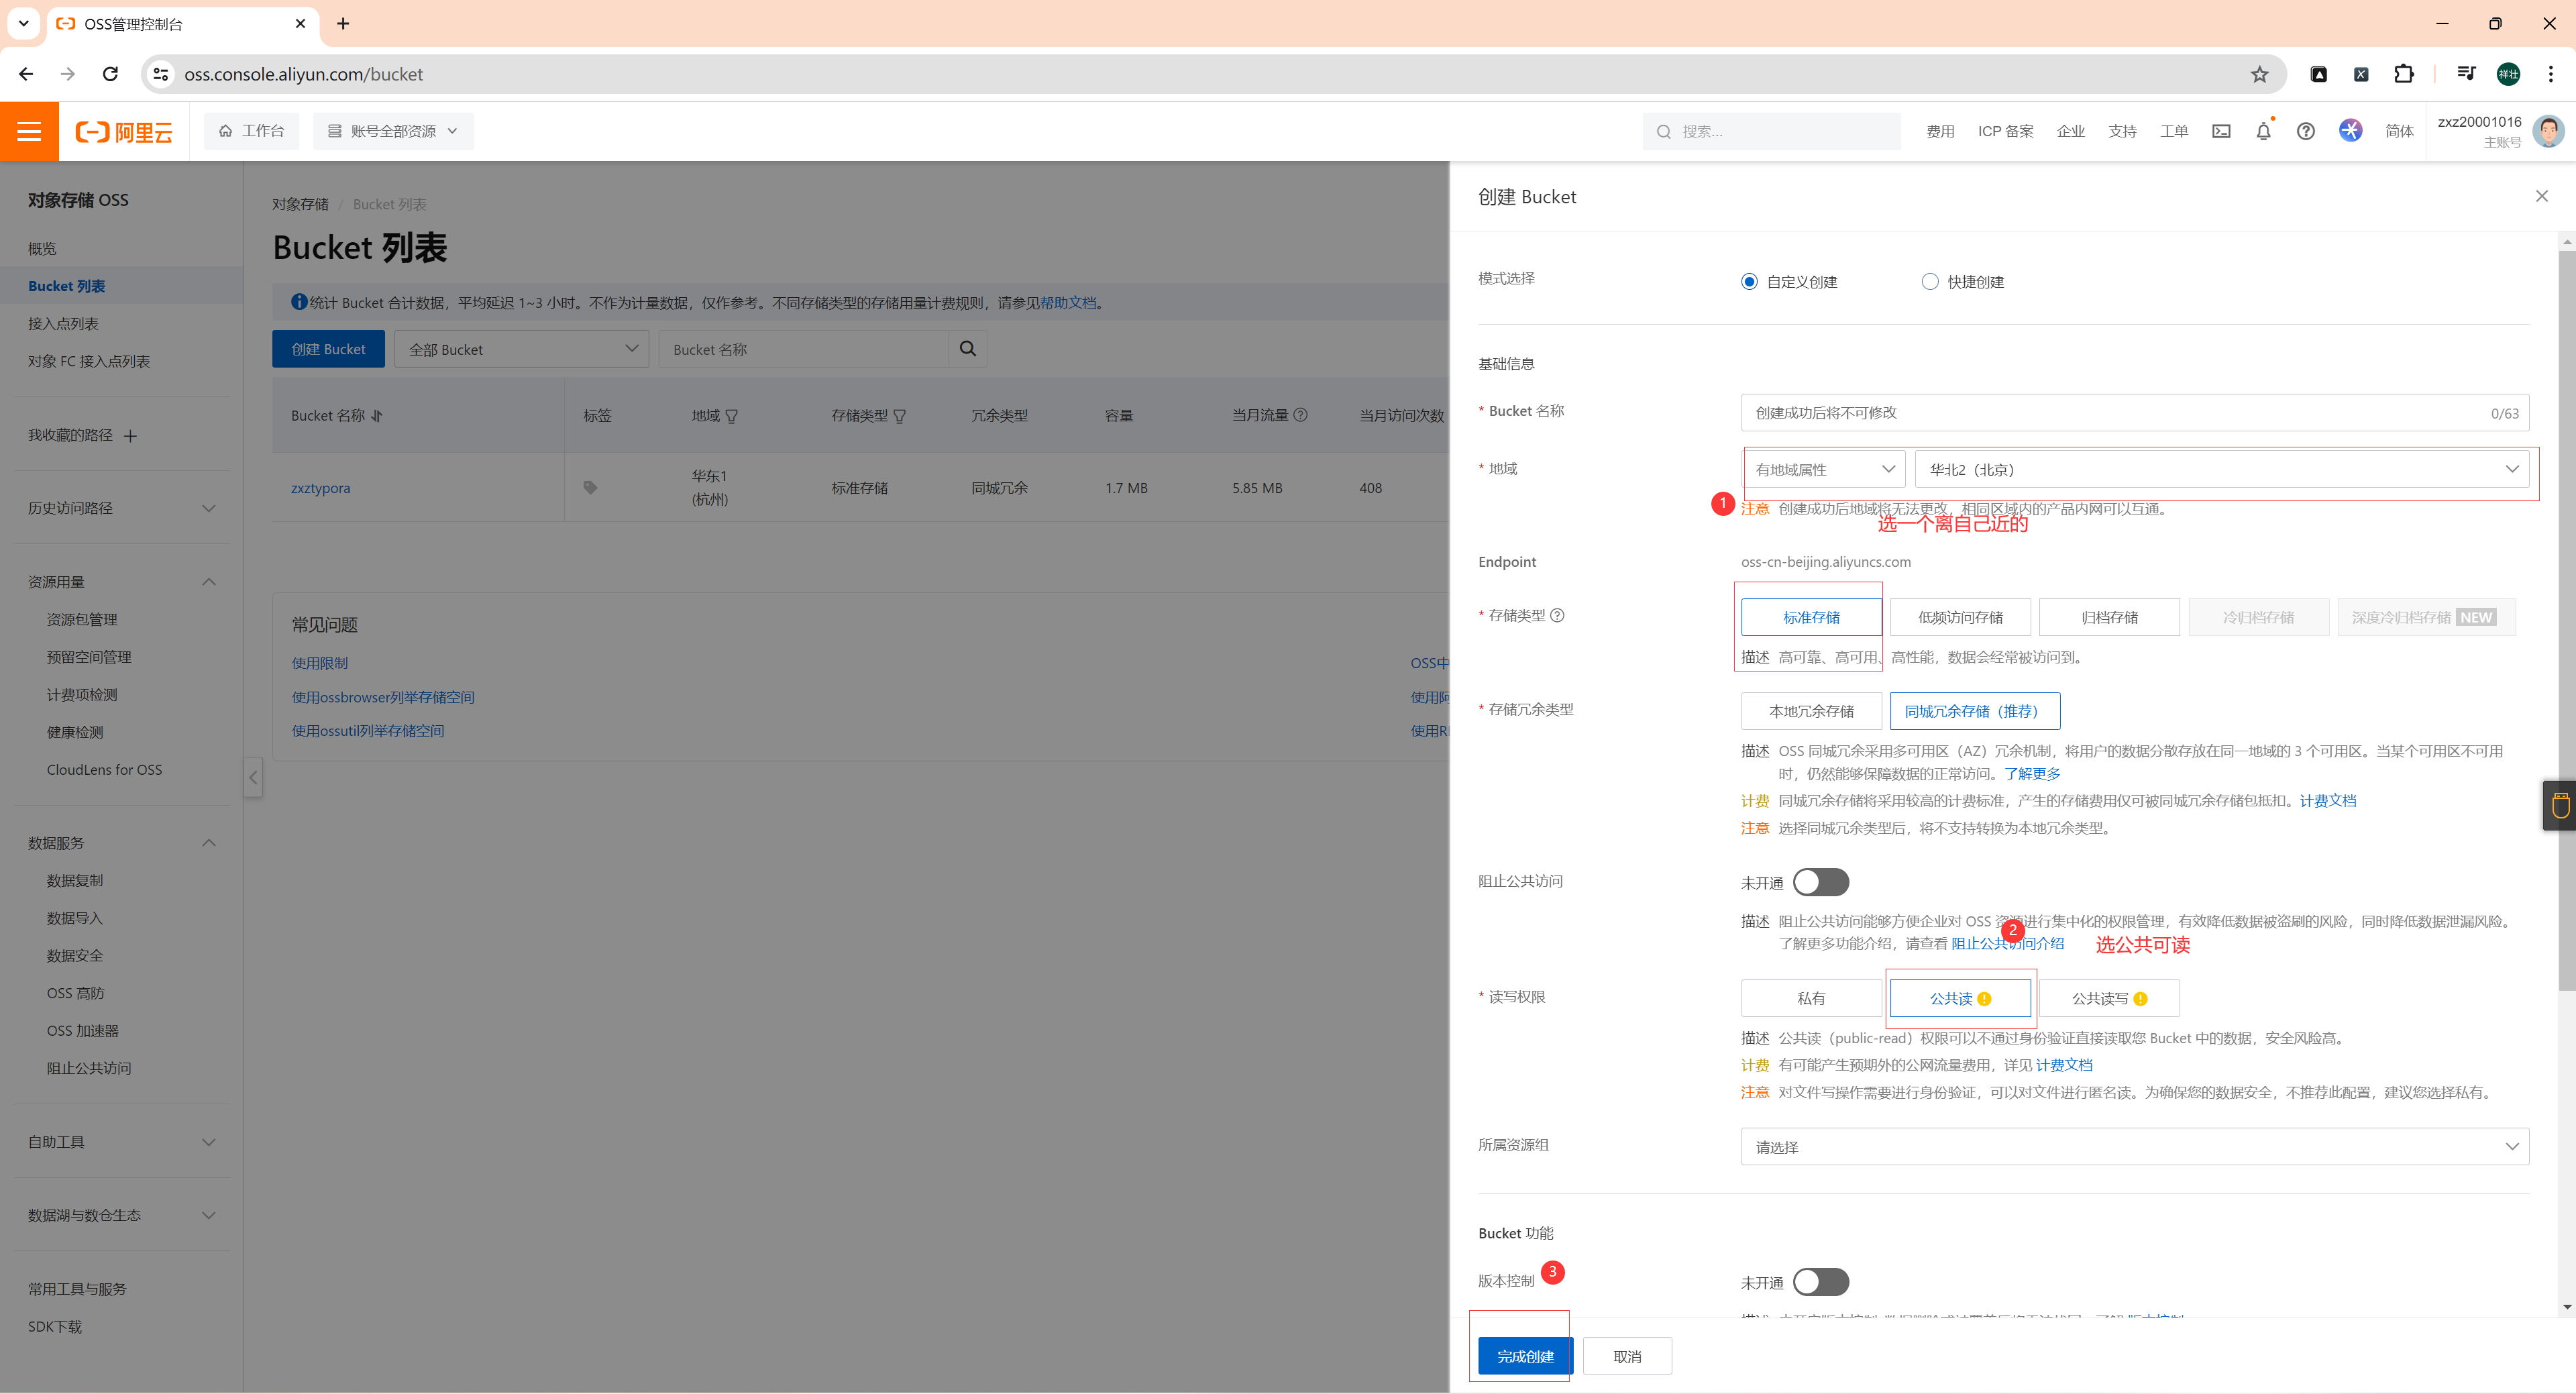Click the tag icon for zxztypora
This screenshot has height=1394, width=2576.
(590, 488)
